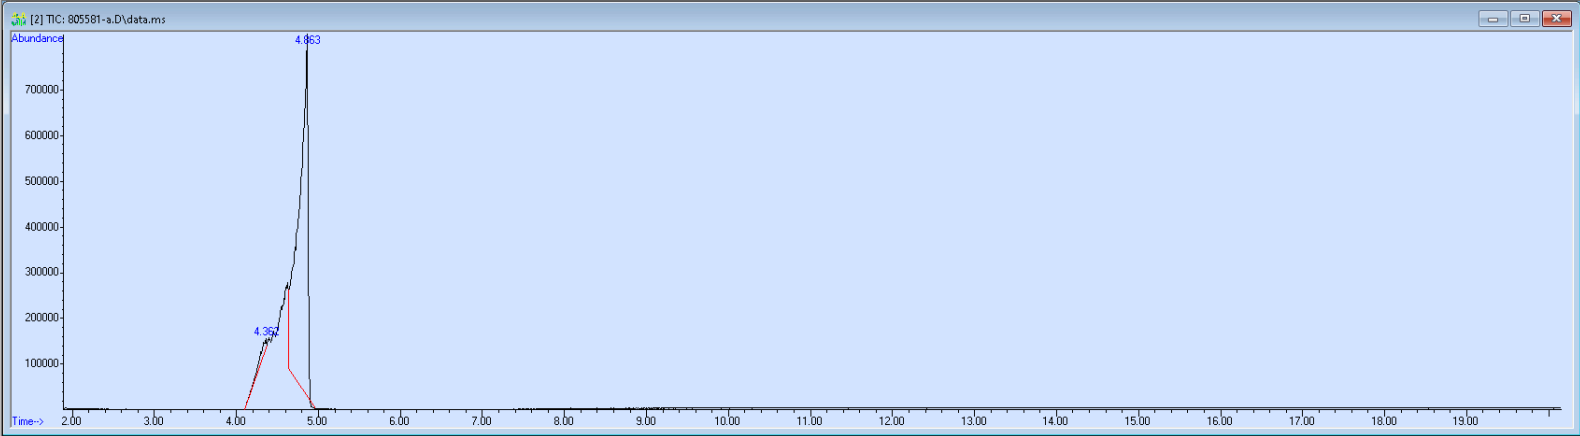Viewport: 1580px width, 436px height.
Task: Click the 200000 abundance tick label
Action: pos(43,318)
